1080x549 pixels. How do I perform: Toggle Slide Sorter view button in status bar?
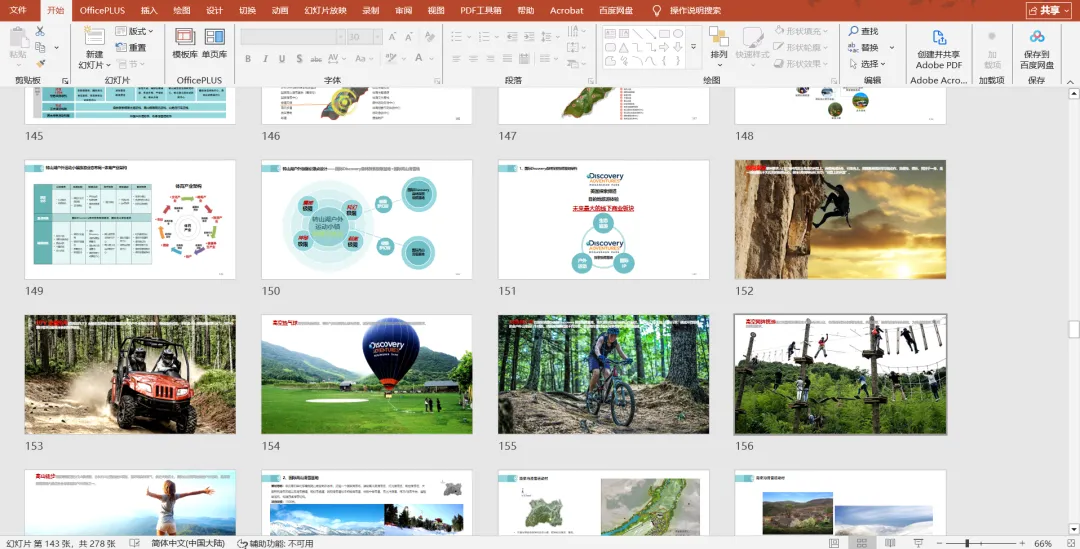[x=862, y=543]
